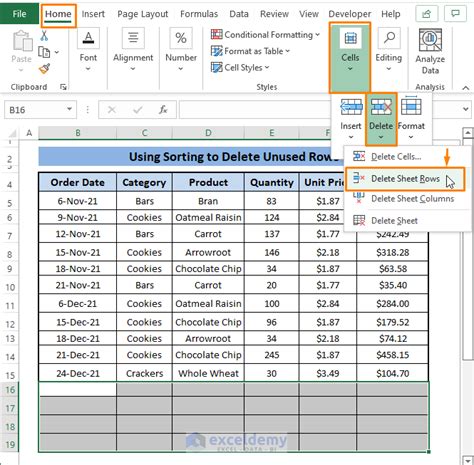Expand the Paste dropdown arrow
474x465 pixels.
click(21, 70)
